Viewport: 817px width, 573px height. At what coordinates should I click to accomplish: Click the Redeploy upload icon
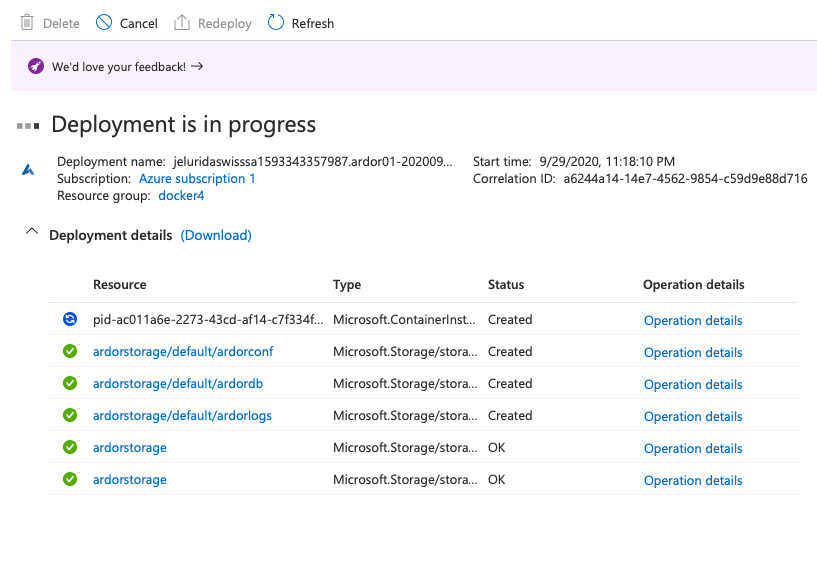181,22
